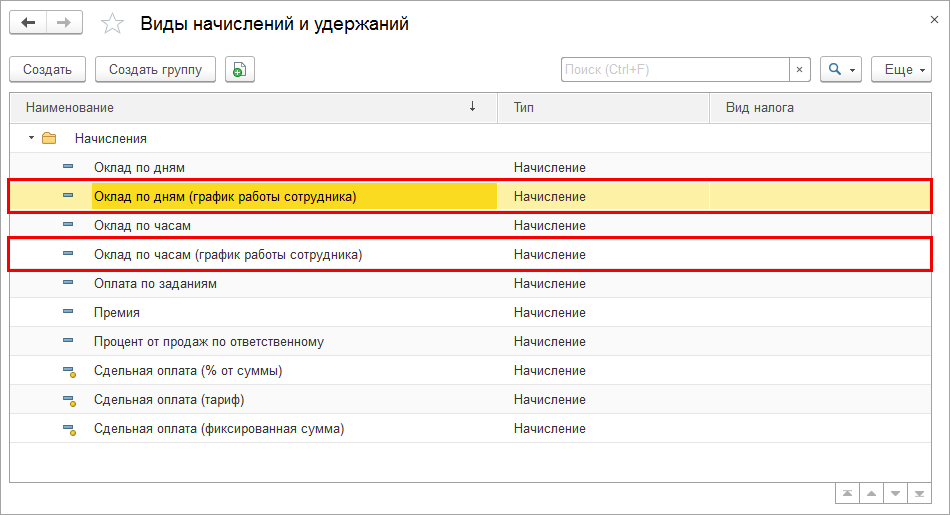Collapse the Начисления group
The width and height of the screenshot is (950, 515).
pos(31,138)
